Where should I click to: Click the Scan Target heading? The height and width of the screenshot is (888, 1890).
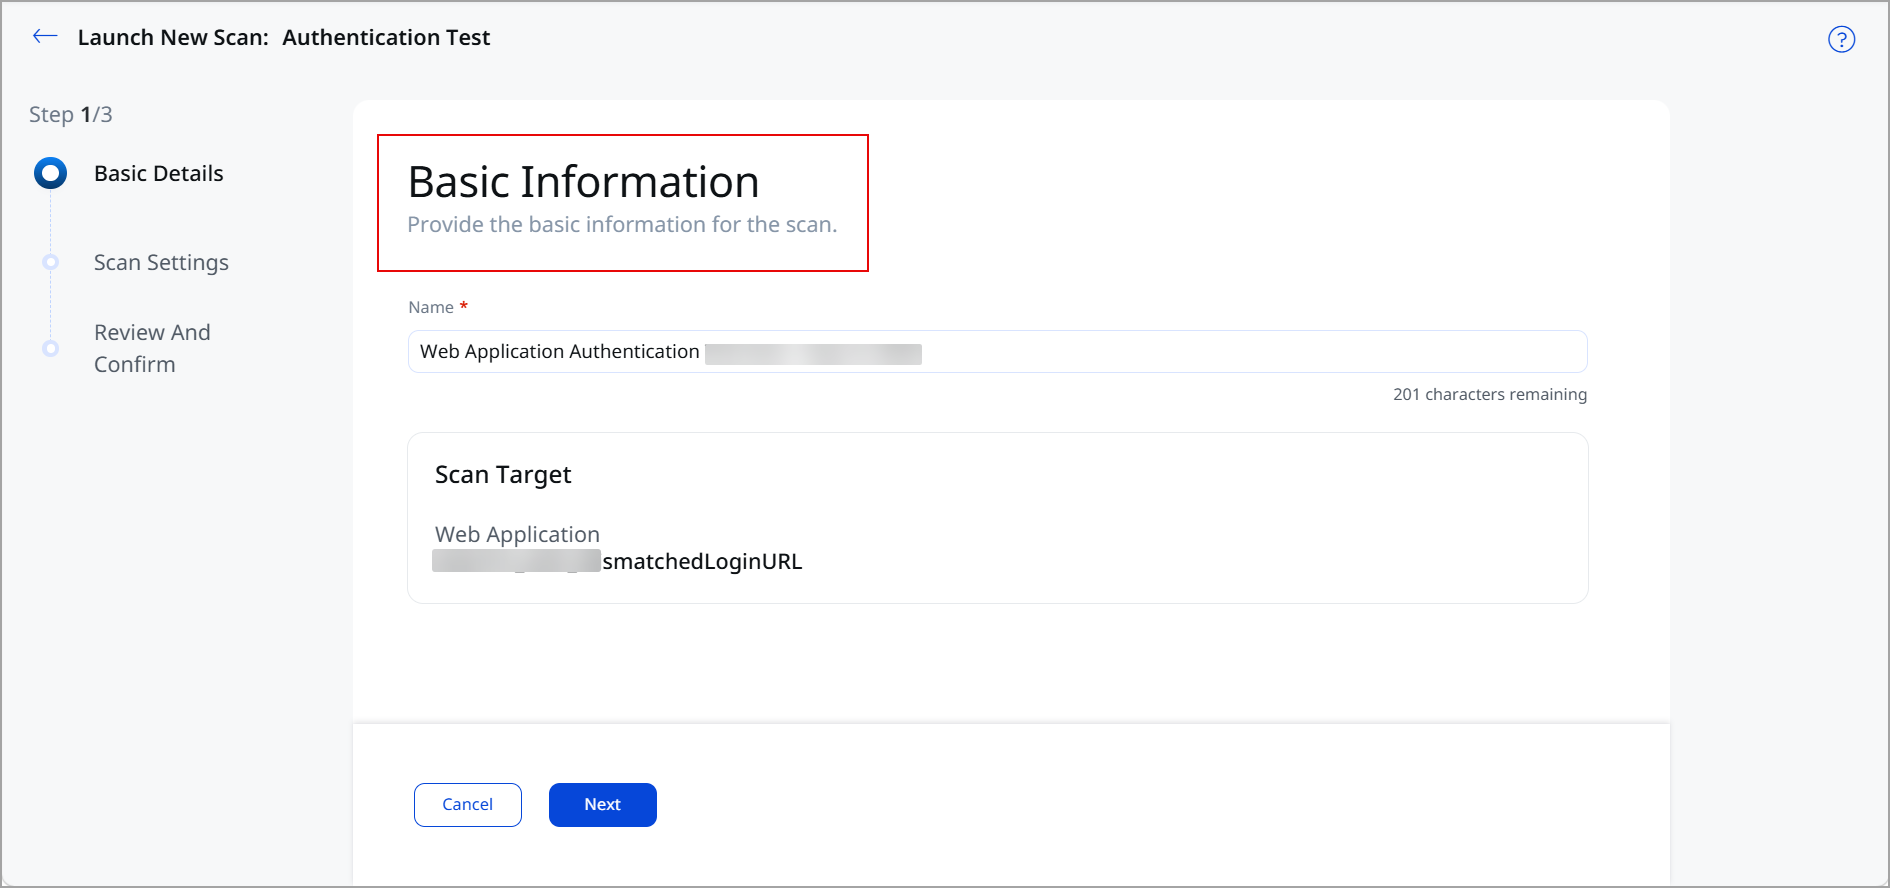[503, 475]
